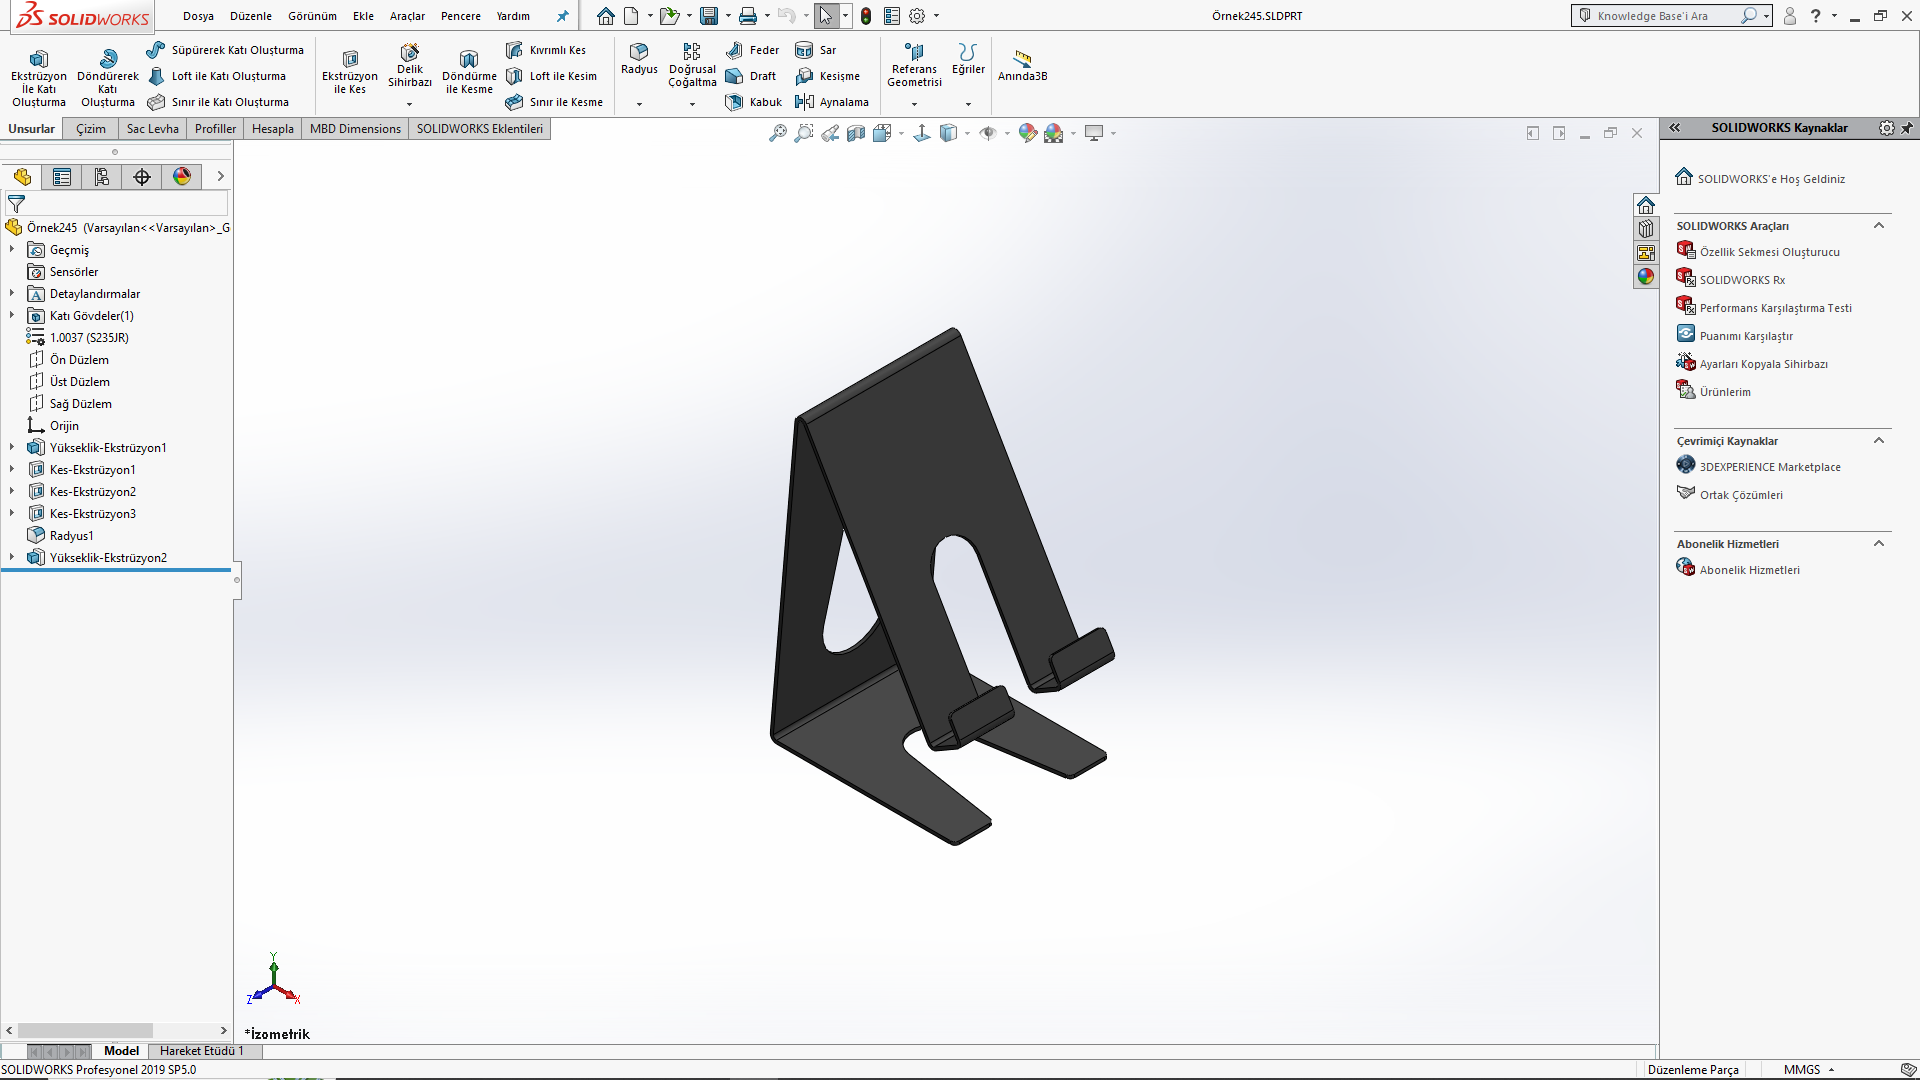Open the ConfigurationManager tab icon
Image resolution: width=1920 pixels, height=1080 pixels.
[102, 177]
